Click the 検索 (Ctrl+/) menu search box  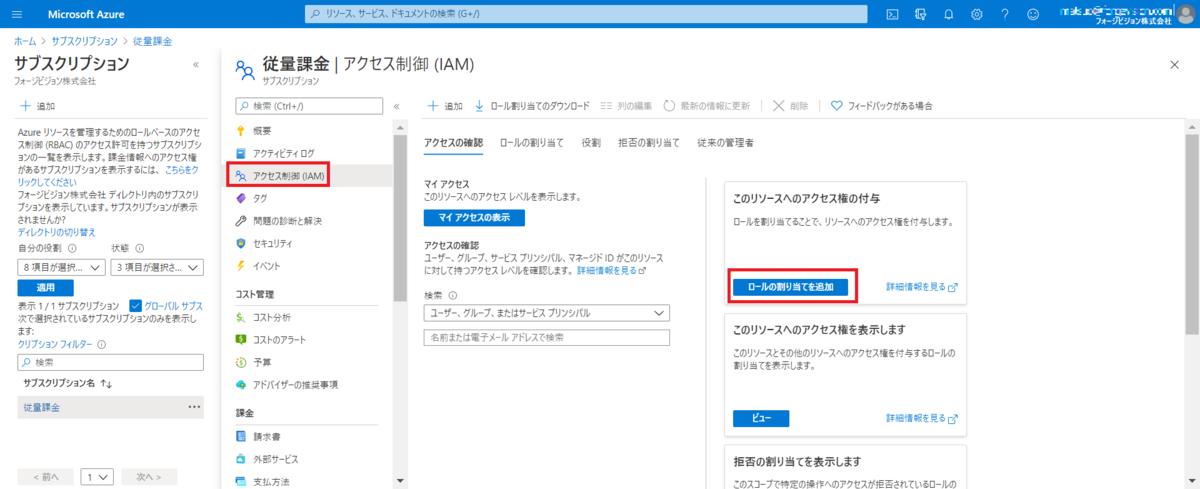coord(308,106)
